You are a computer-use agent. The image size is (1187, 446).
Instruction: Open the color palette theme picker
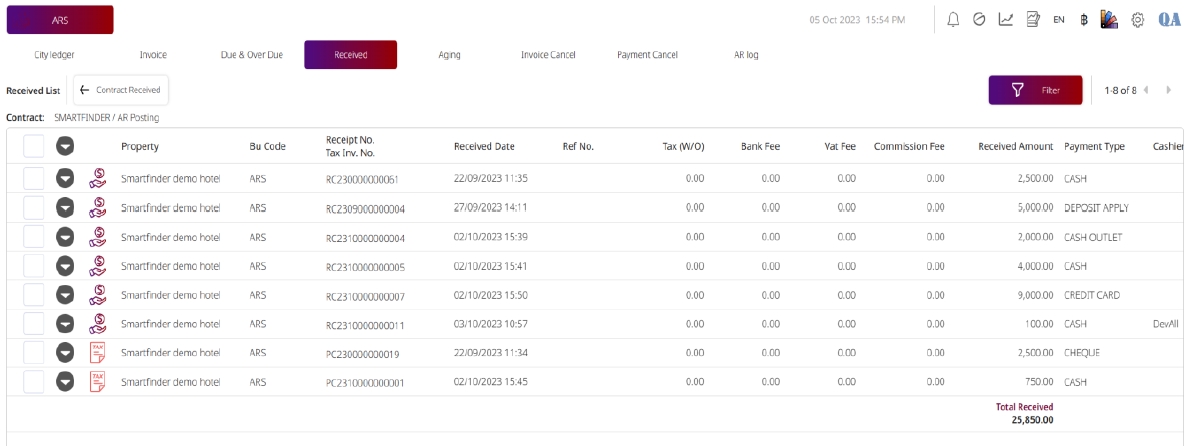pos(1109,20)
